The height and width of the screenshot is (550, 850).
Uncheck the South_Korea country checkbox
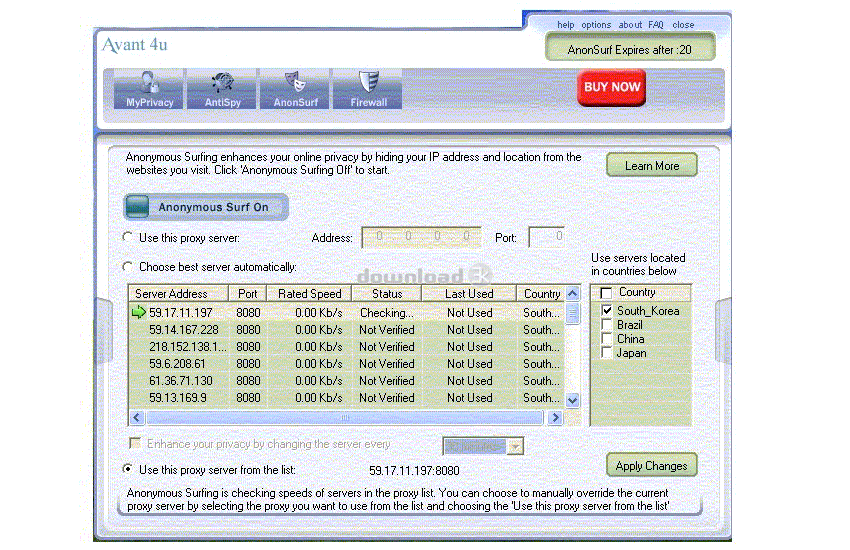607,310
